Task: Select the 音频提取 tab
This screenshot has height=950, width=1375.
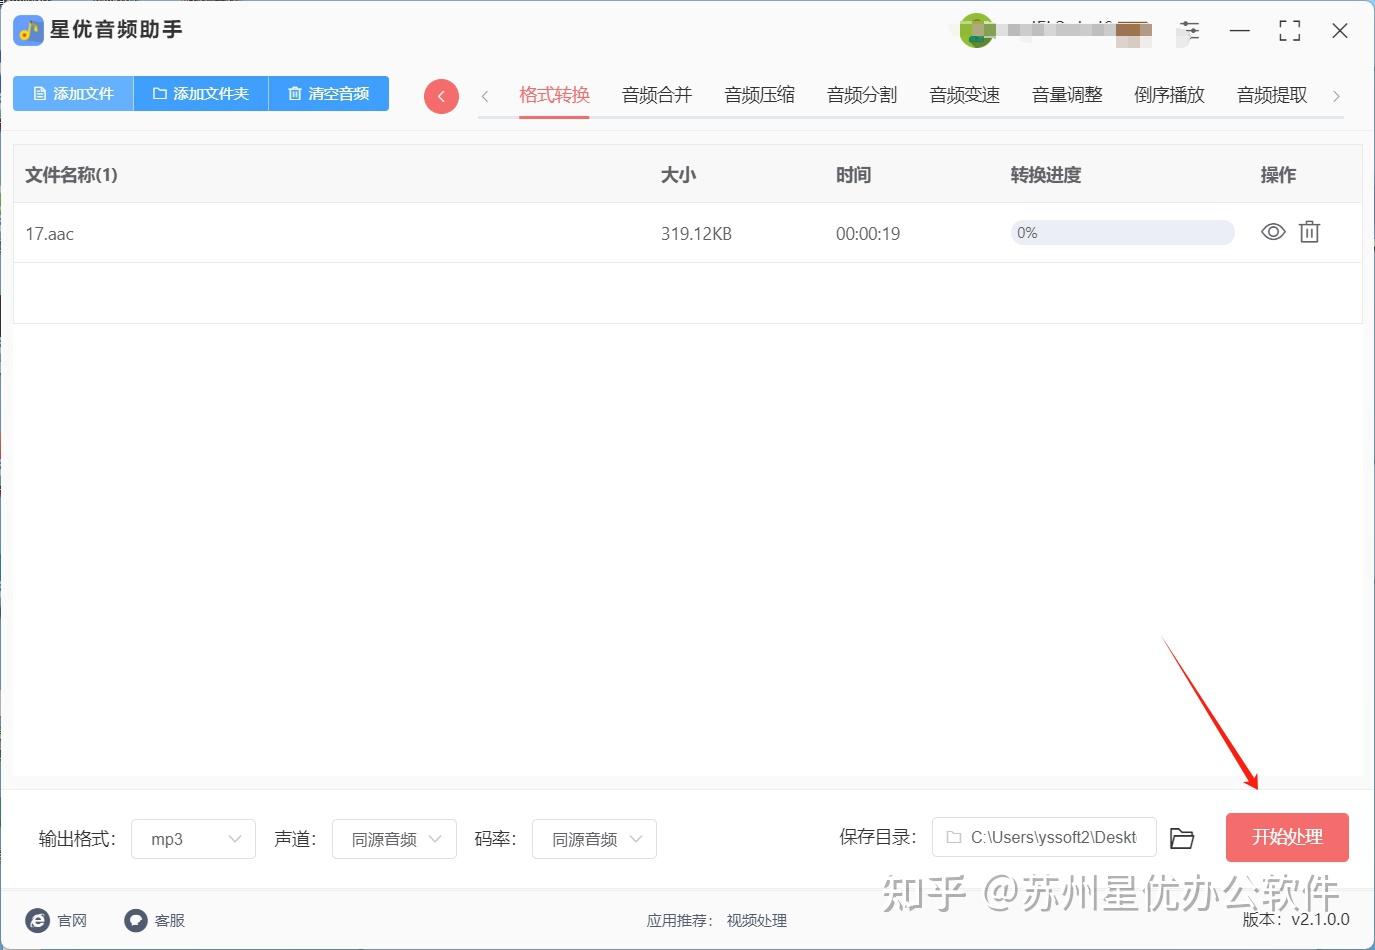Action: tap(1271, 95)
